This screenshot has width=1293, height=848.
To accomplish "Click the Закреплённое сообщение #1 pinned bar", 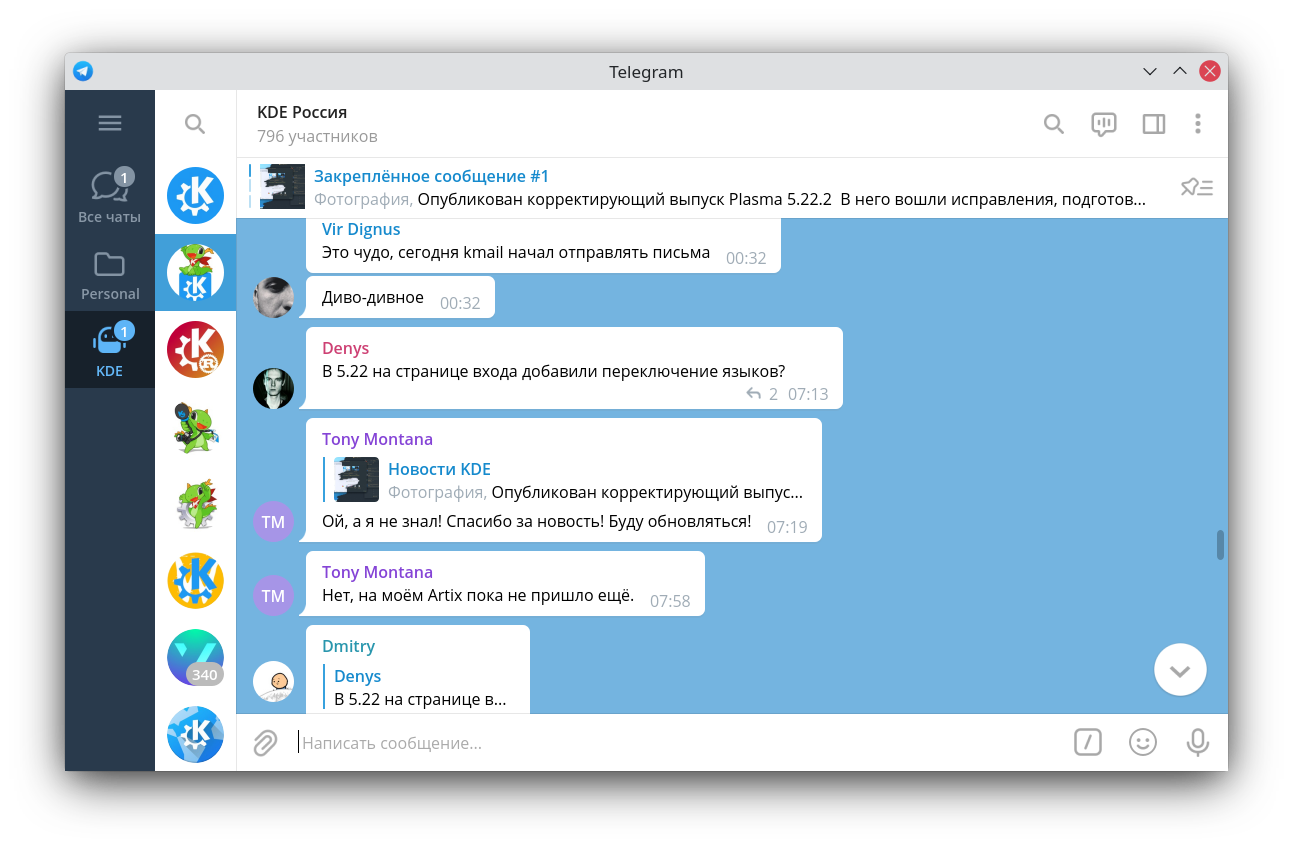I will pyautogui.click(x=732, y=187).
